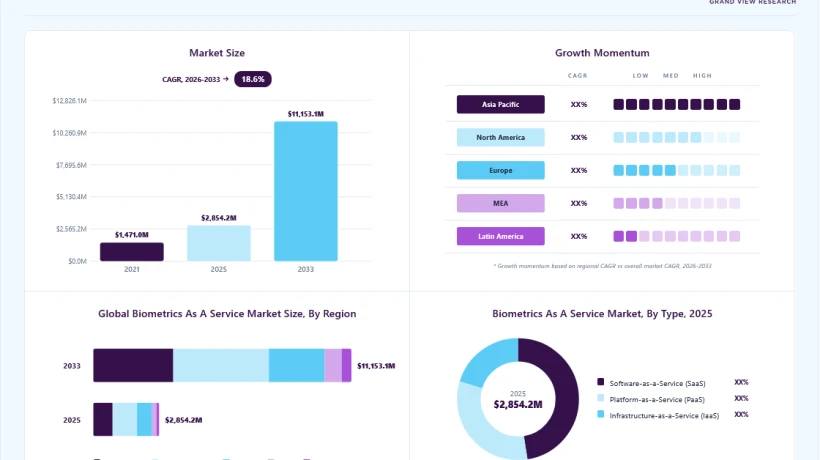
Task: Select the MEA region label
Action: coord(500,203)
